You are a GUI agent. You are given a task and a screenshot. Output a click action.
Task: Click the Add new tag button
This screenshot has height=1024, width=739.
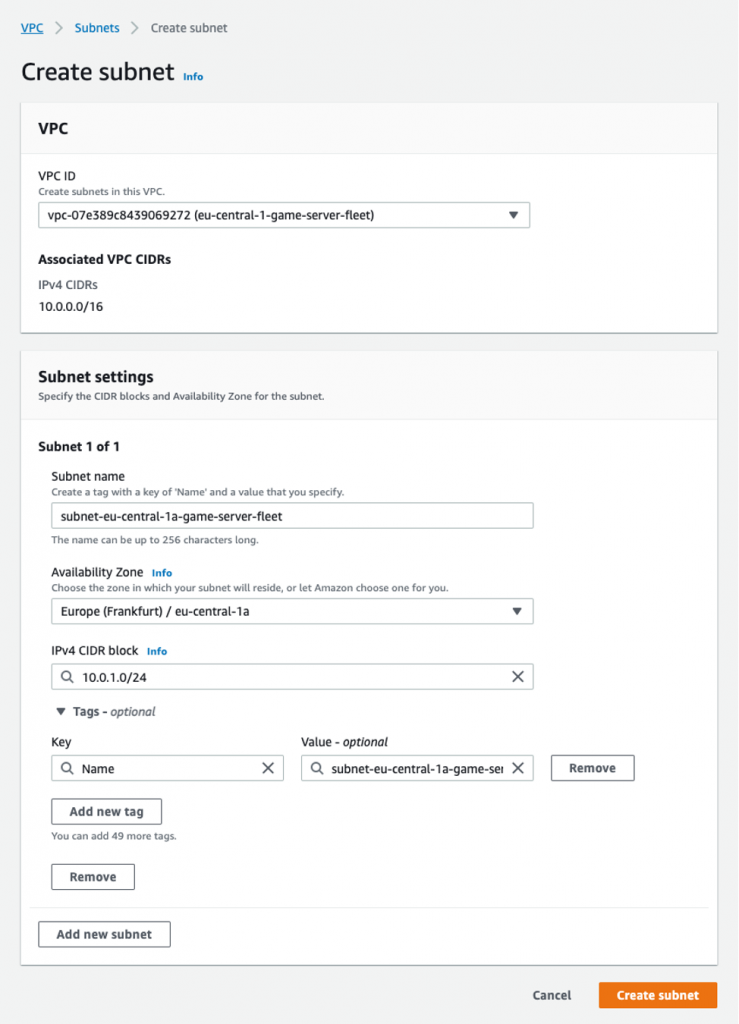pyautogui.click(x=106, y=811)
